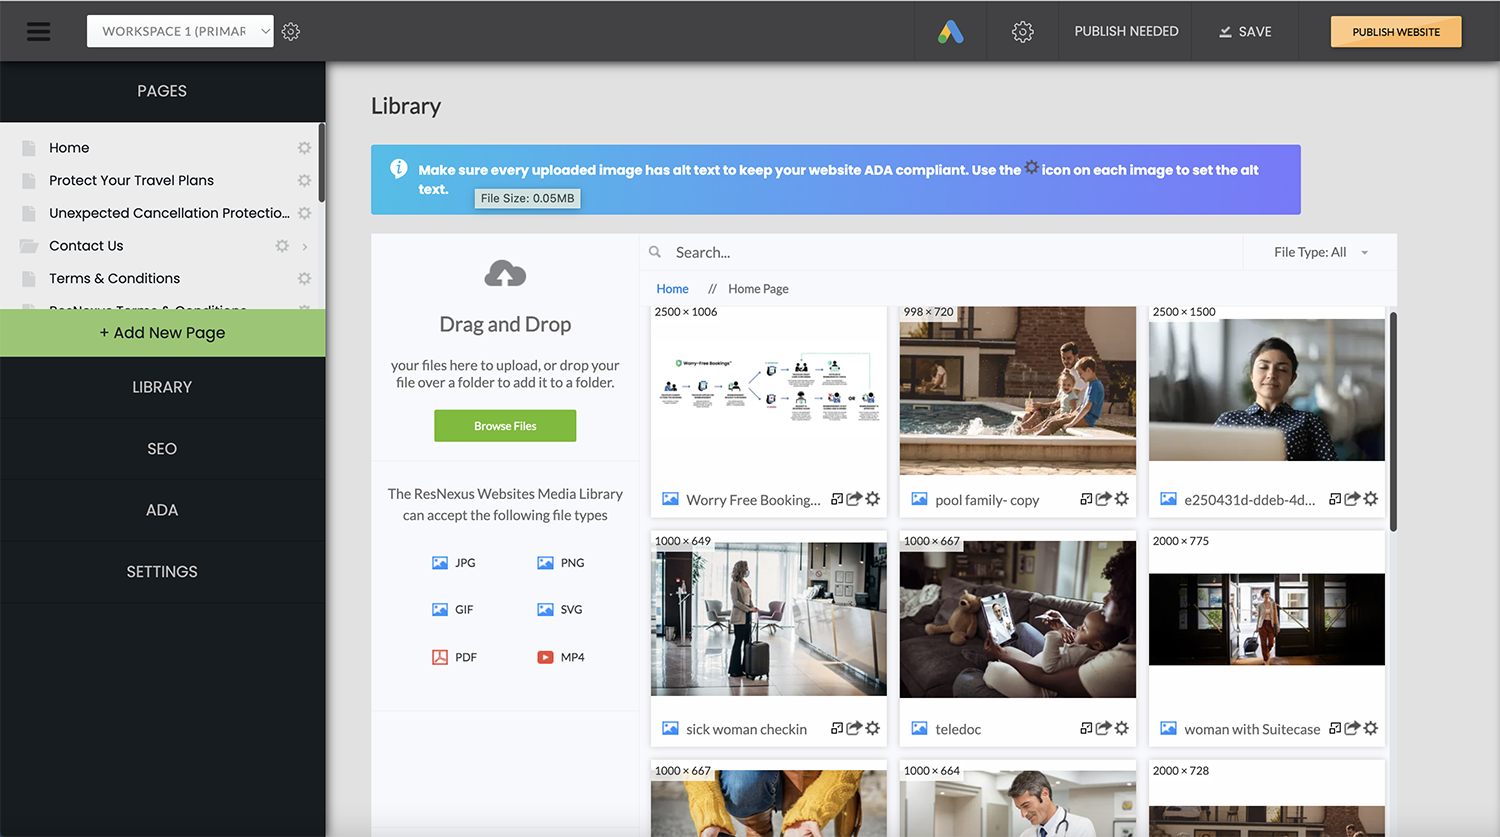Select the Protect Your Travel Plans page
The image size is (1500, 837).
[x=131, y=181]
